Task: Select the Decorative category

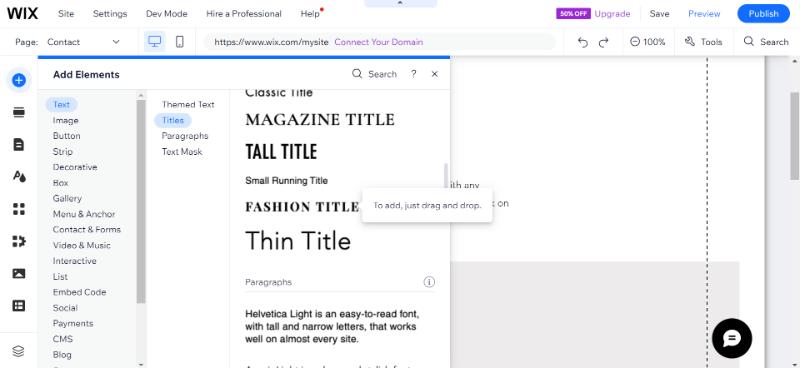Action: coord(74,167)
